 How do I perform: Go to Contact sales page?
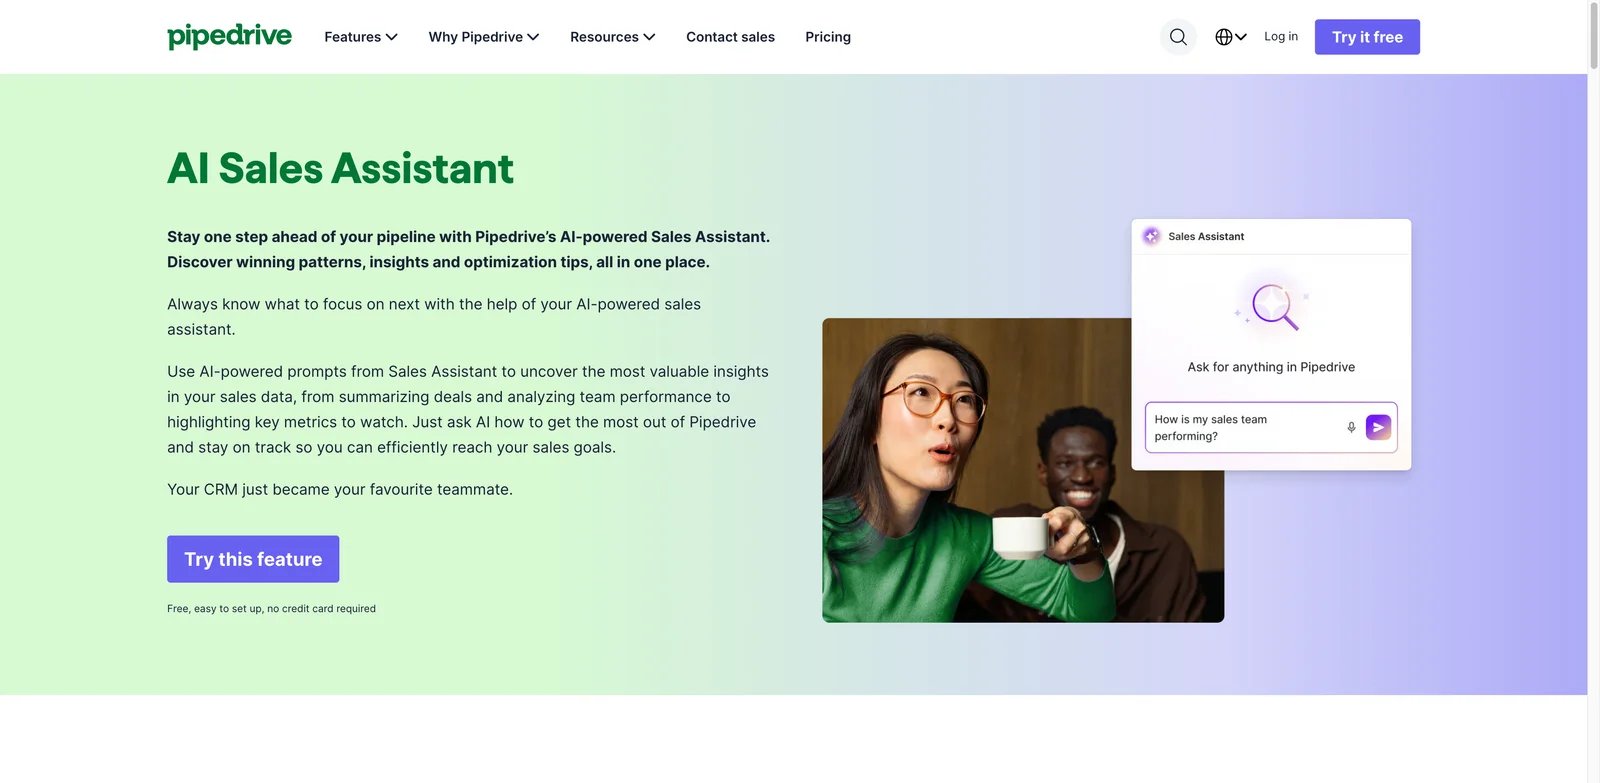click(730, 37)
